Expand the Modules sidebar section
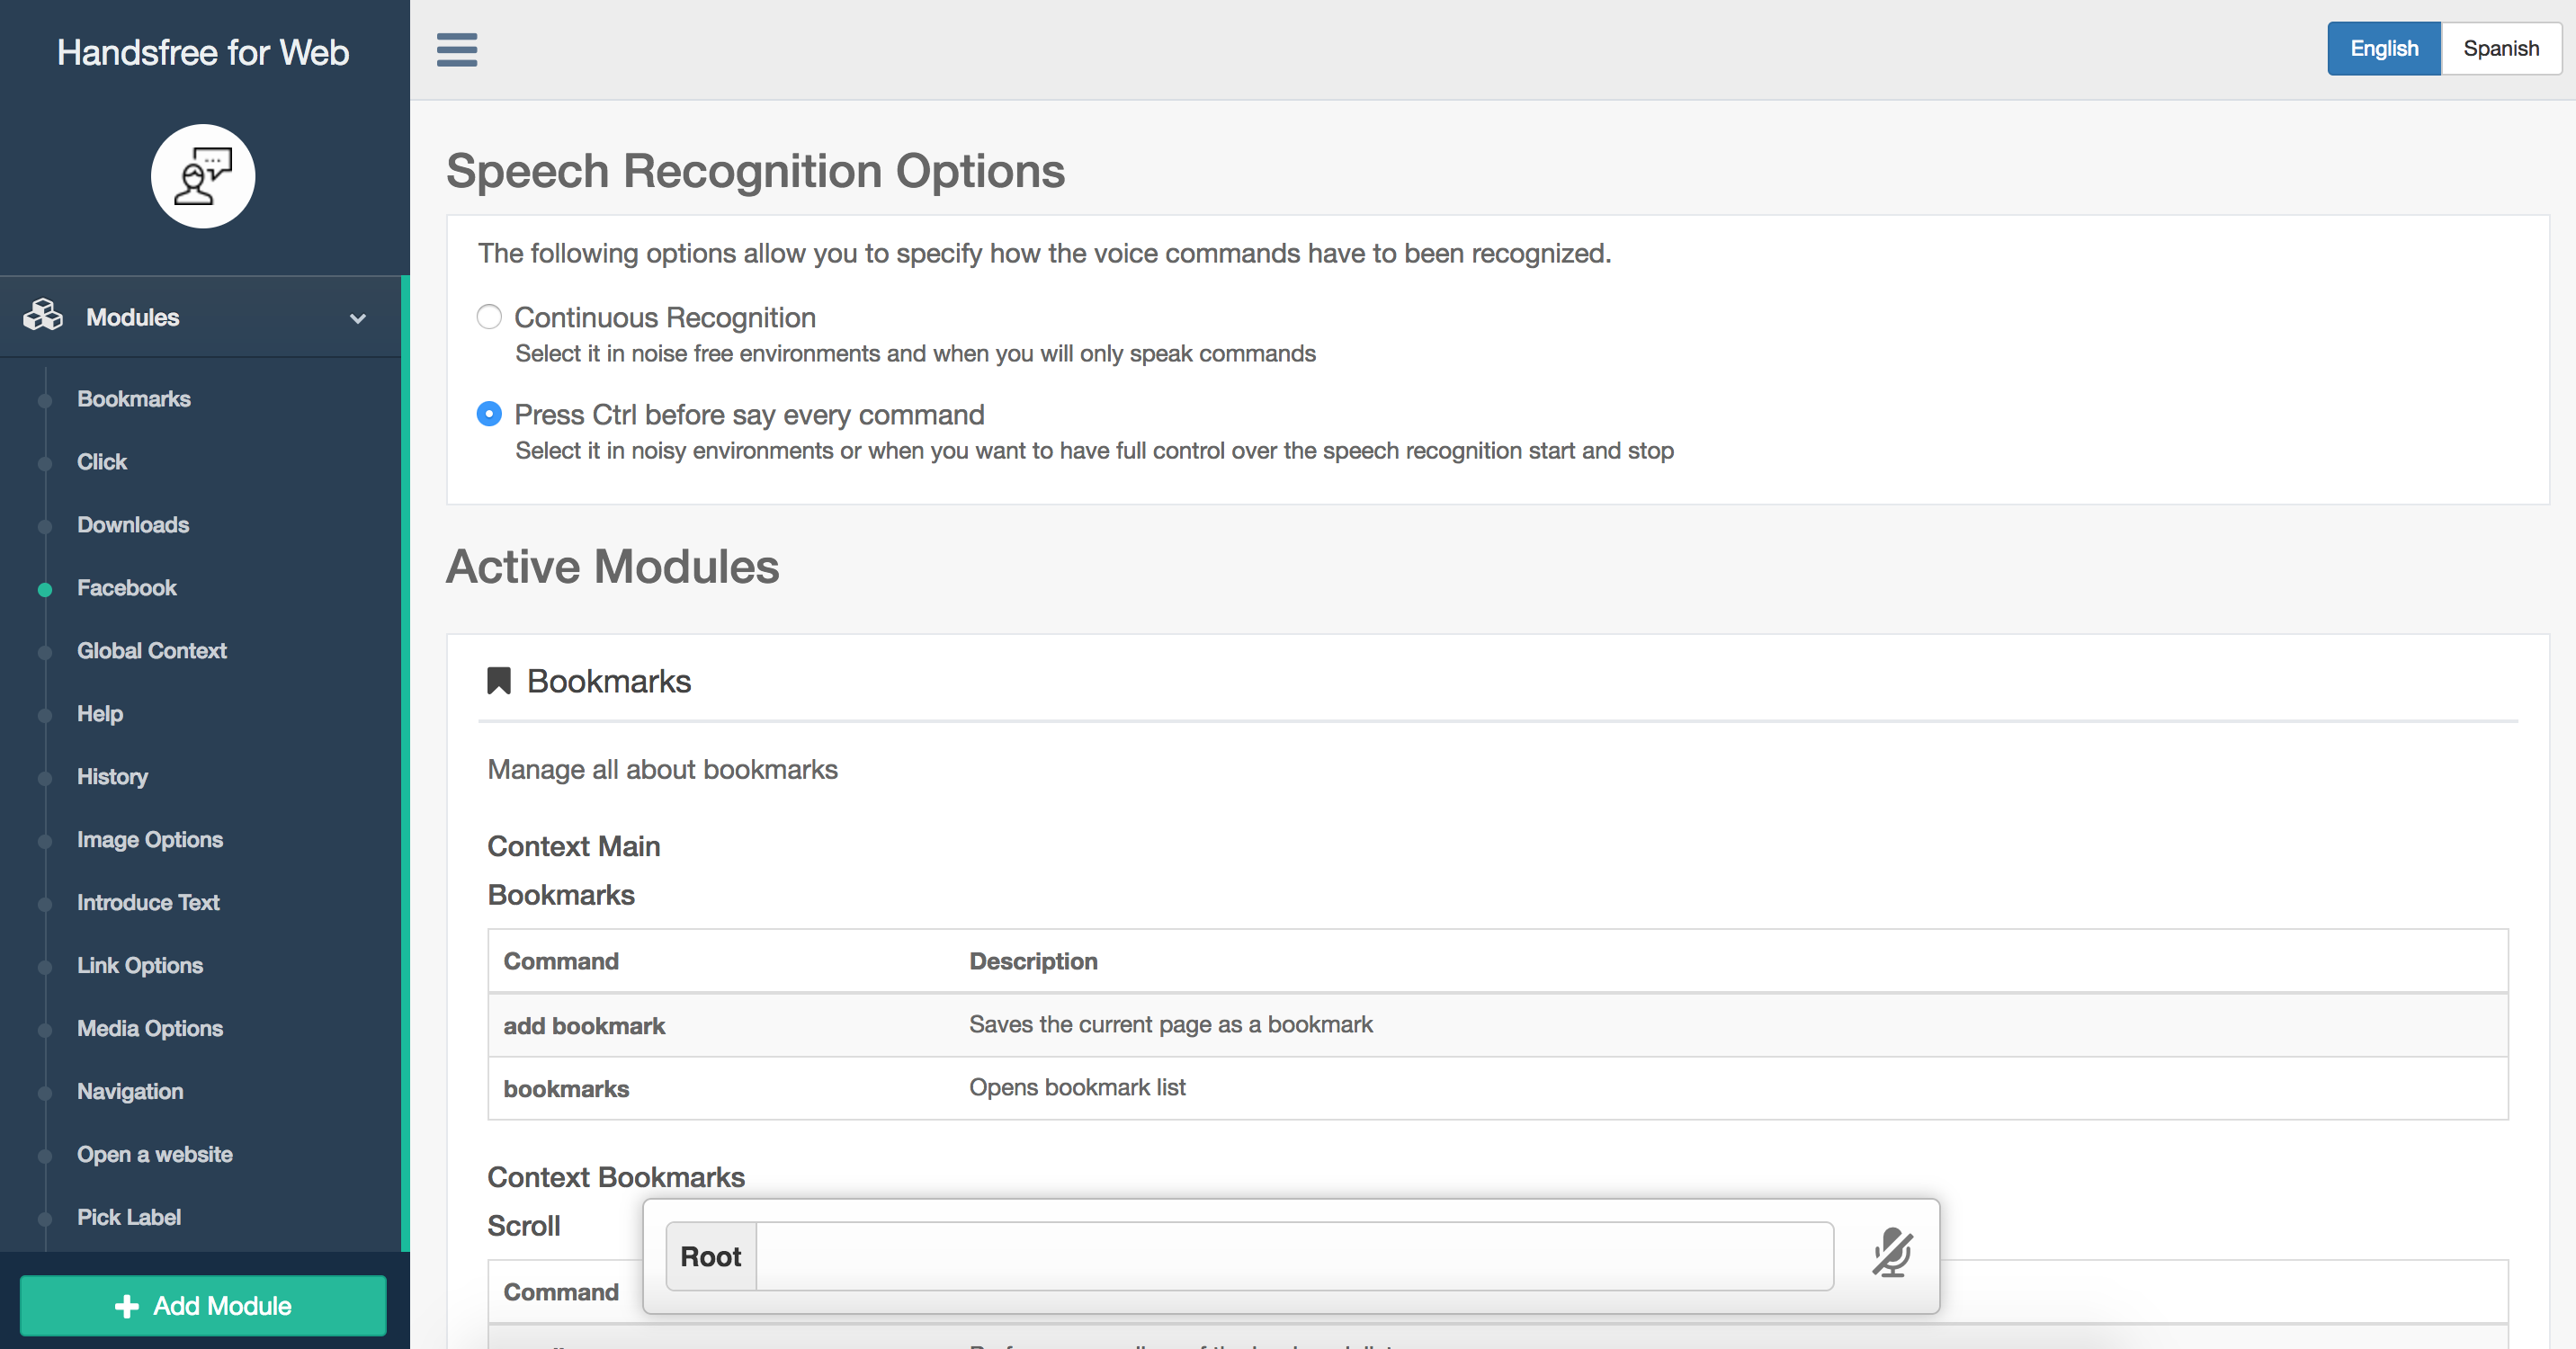2576x1349 pixels. (x=358, y=317)
